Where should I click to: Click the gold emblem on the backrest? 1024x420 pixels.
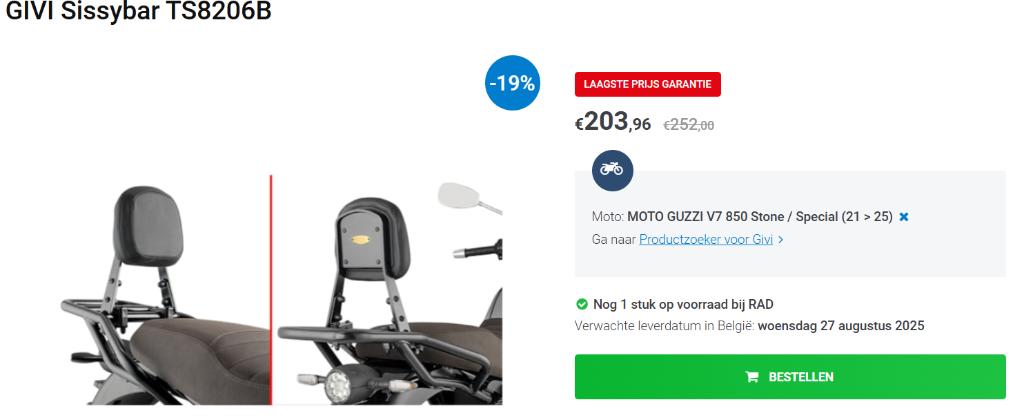point(360,240)
